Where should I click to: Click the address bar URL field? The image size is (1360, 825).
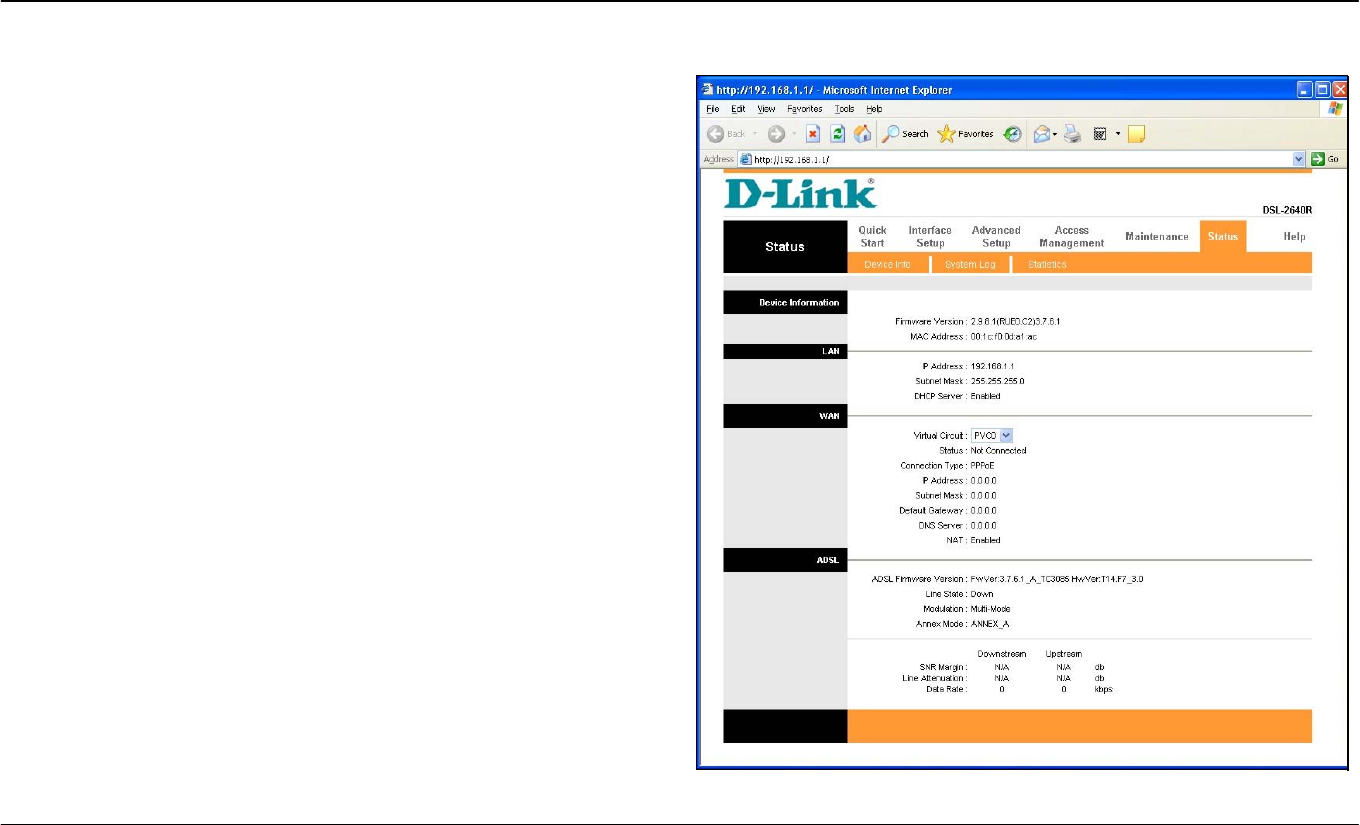(x=1021, y=159)
